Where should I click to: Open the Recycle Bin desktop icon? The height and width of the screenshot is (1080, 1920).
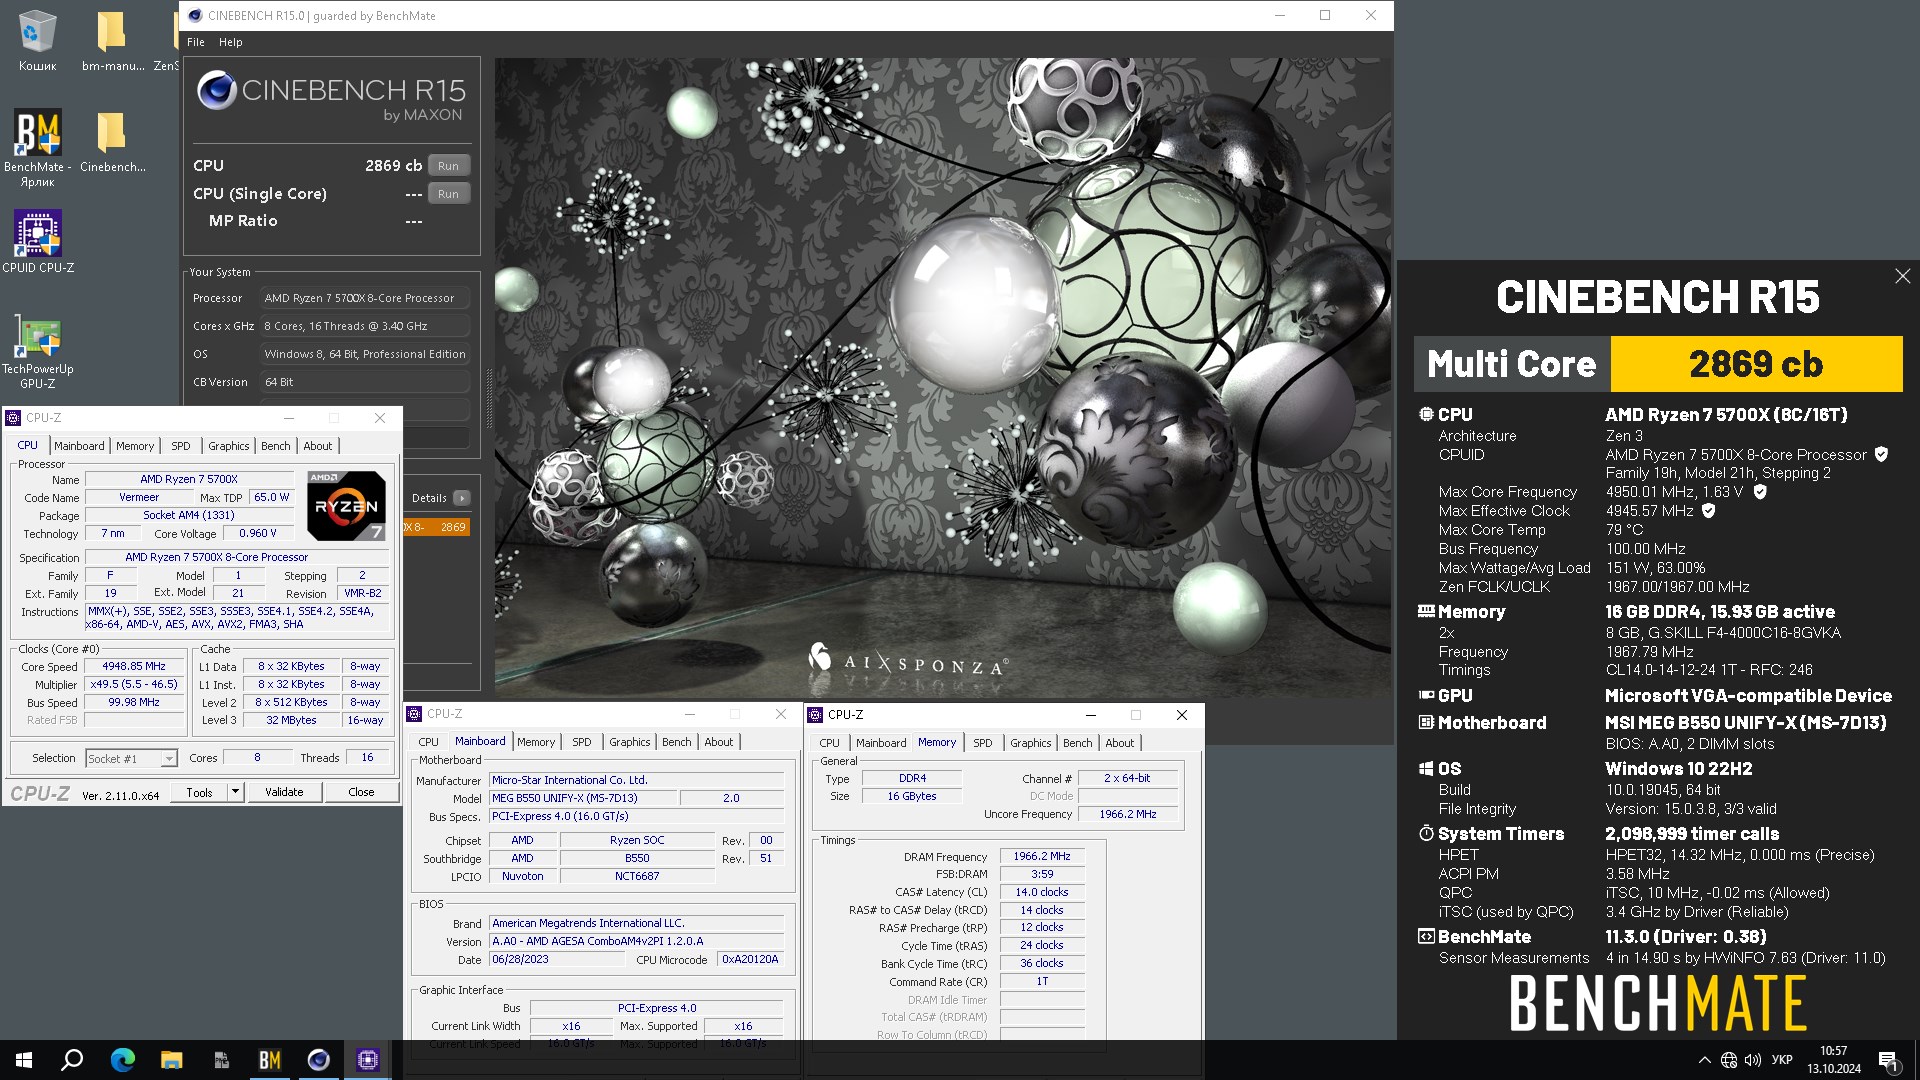[x=37, y=40]
